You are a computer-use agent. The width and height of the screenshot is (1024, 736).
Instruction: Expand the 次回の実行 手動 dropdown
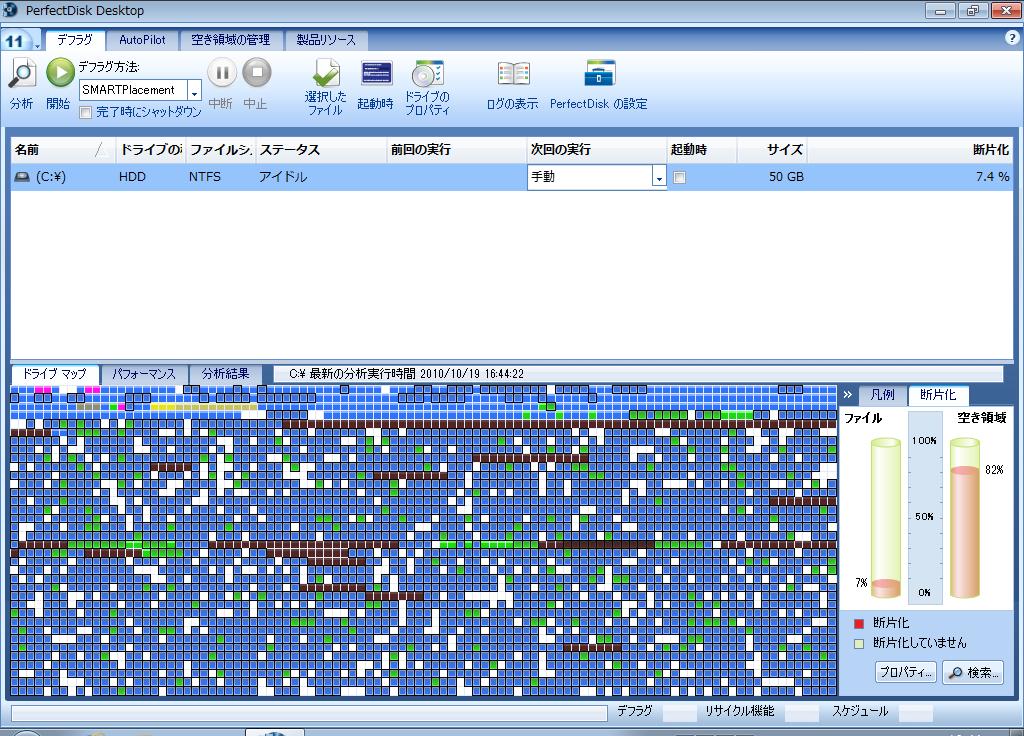tap(659, 177)
